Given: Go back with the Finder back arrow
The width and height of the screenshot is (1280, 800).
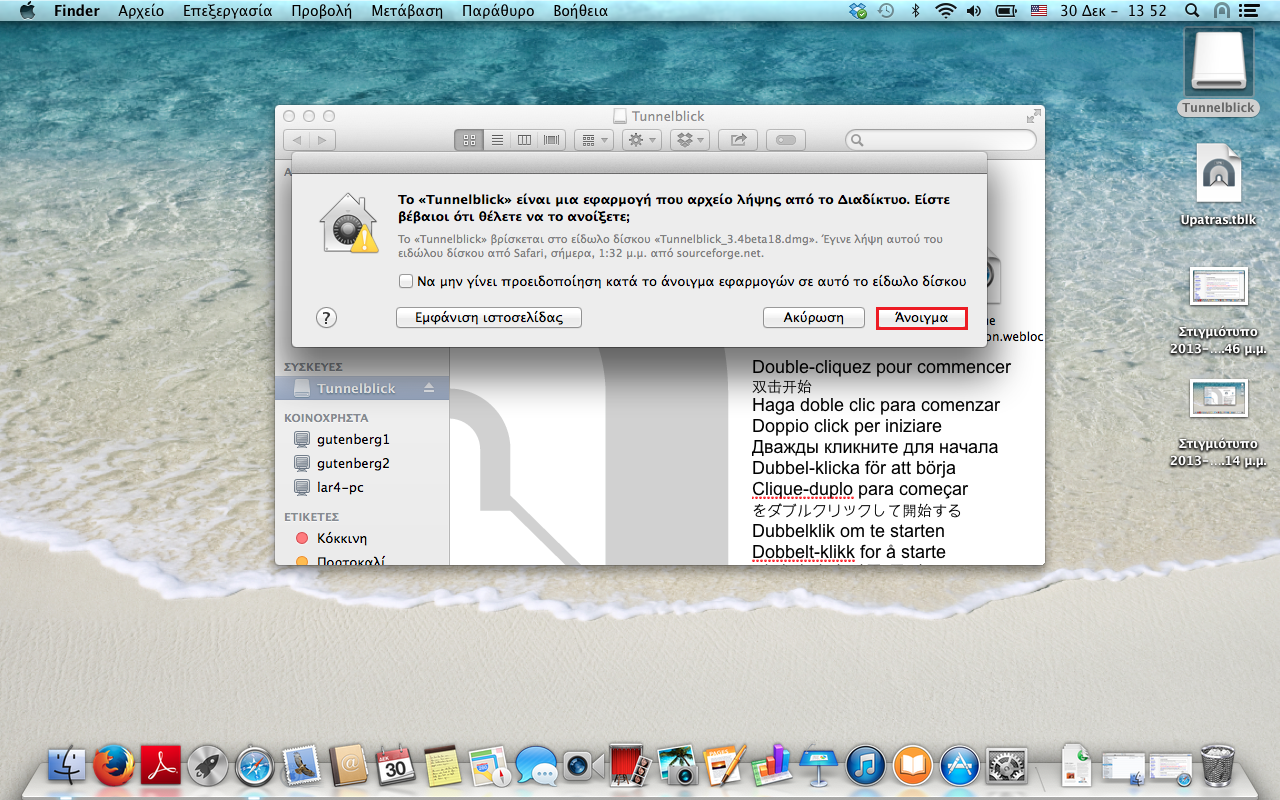Looking at the screenshot, I should pos(297,141).
